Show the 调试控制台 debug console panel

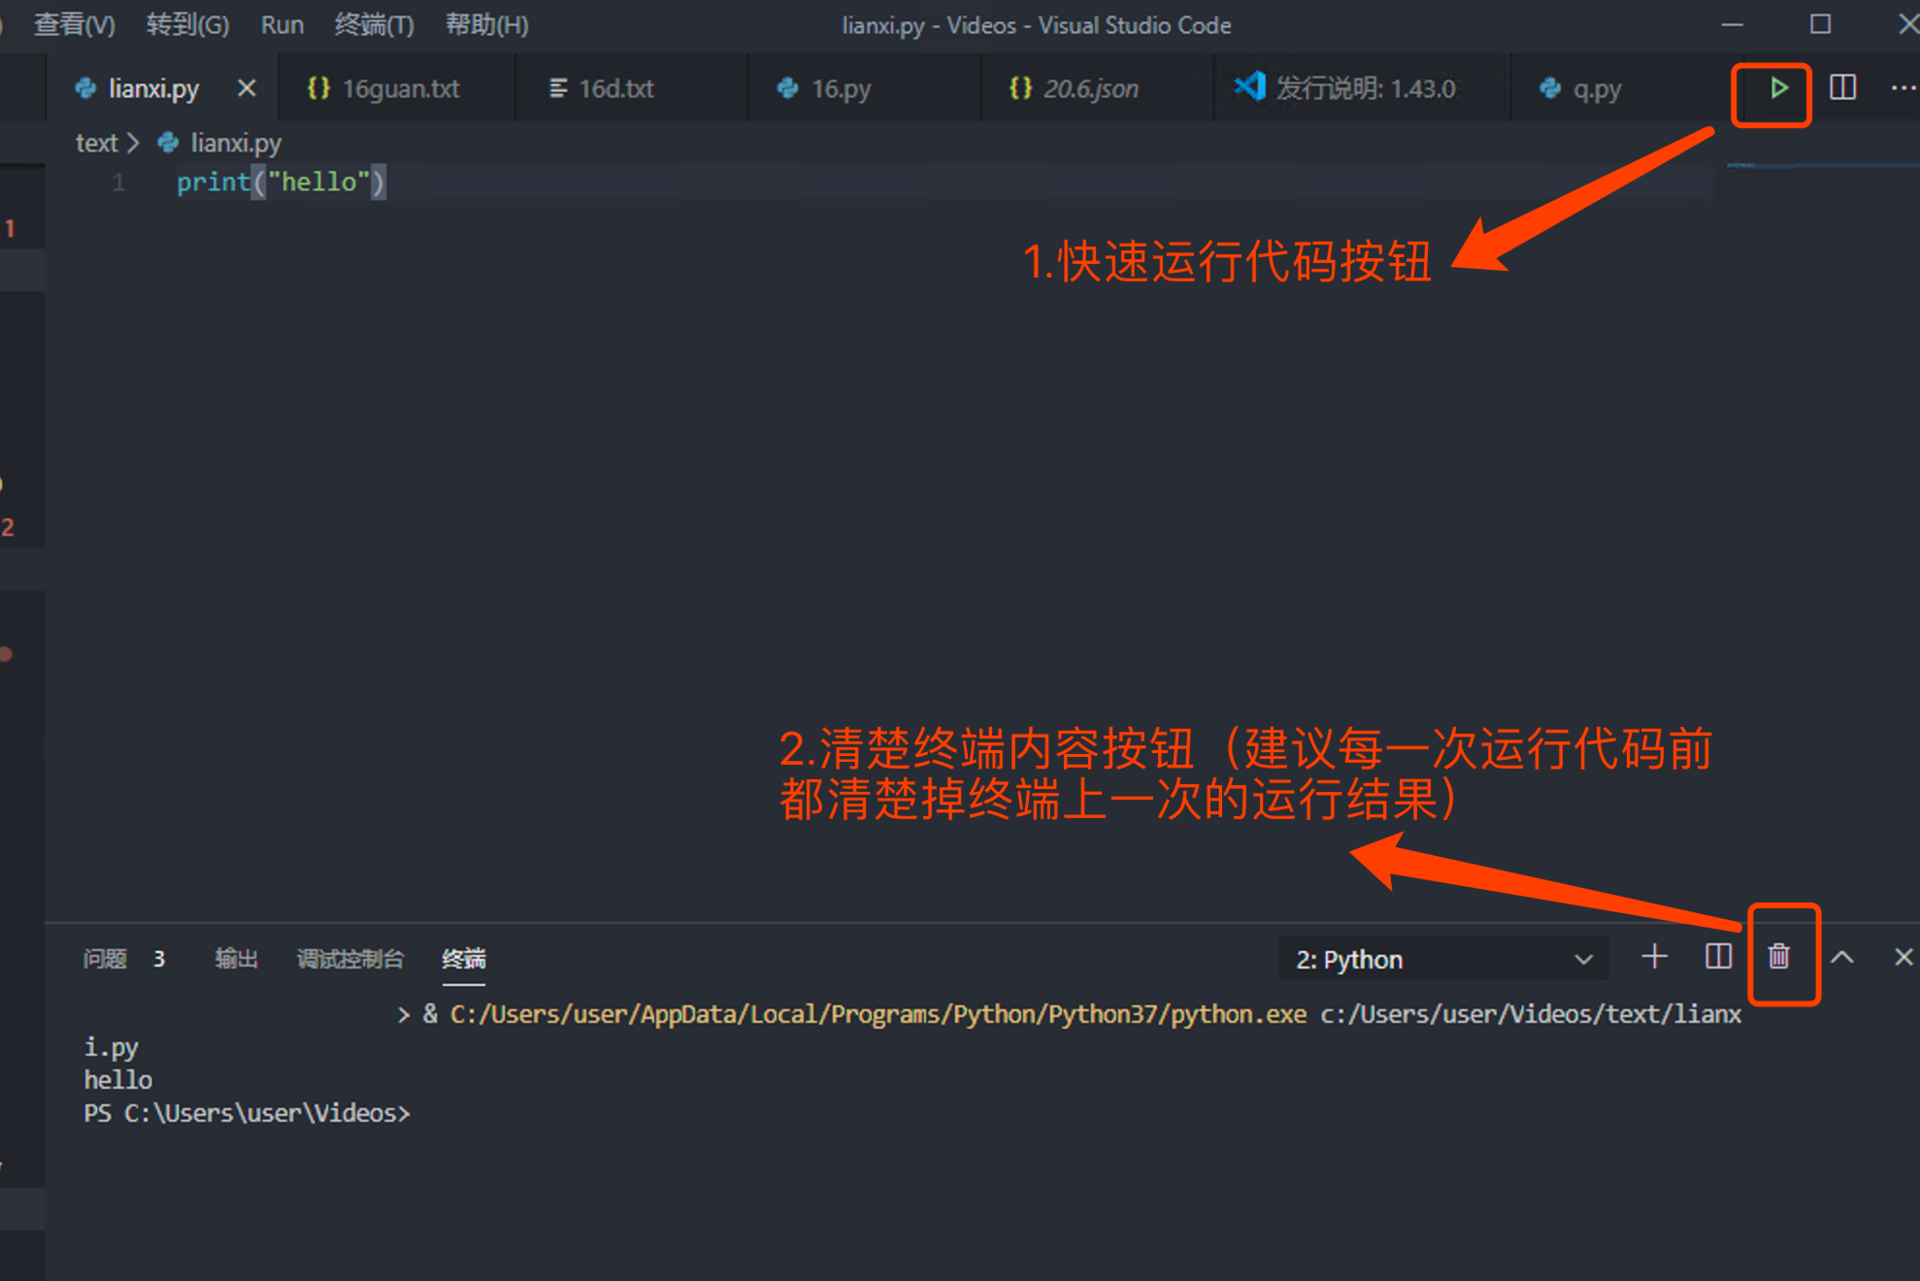point(350,959)
